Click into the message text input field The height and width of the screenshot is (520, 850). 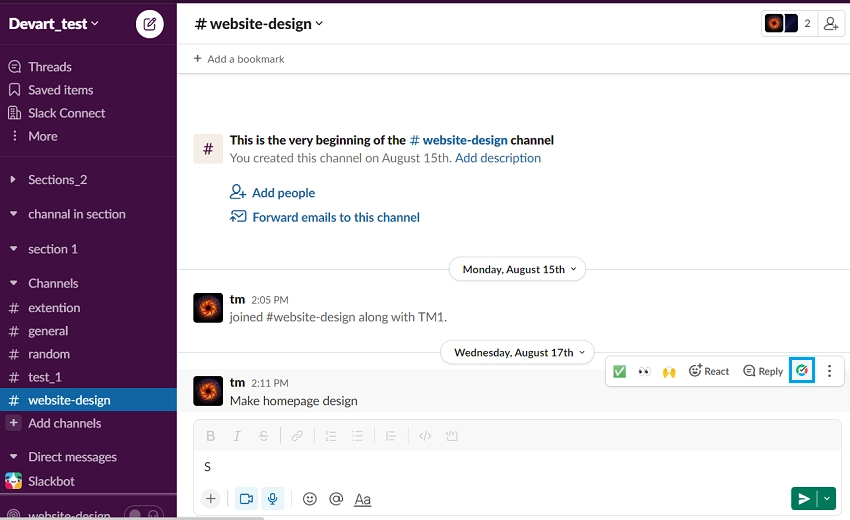tap(517, 466)
